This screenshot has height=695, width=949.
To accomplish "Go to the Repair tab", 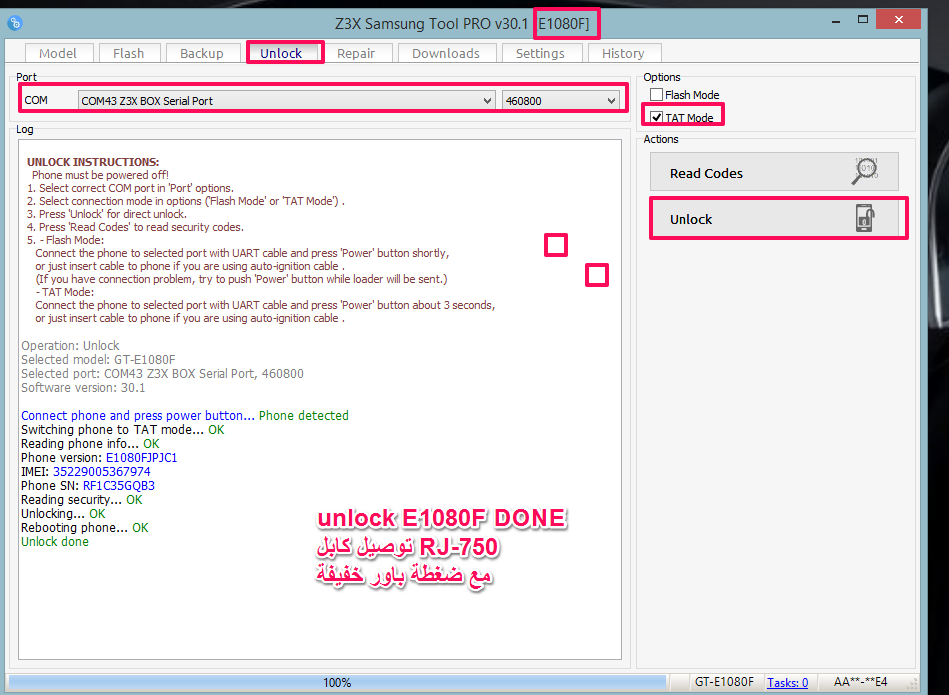I will pyautogui.click(x=356, y=53).
